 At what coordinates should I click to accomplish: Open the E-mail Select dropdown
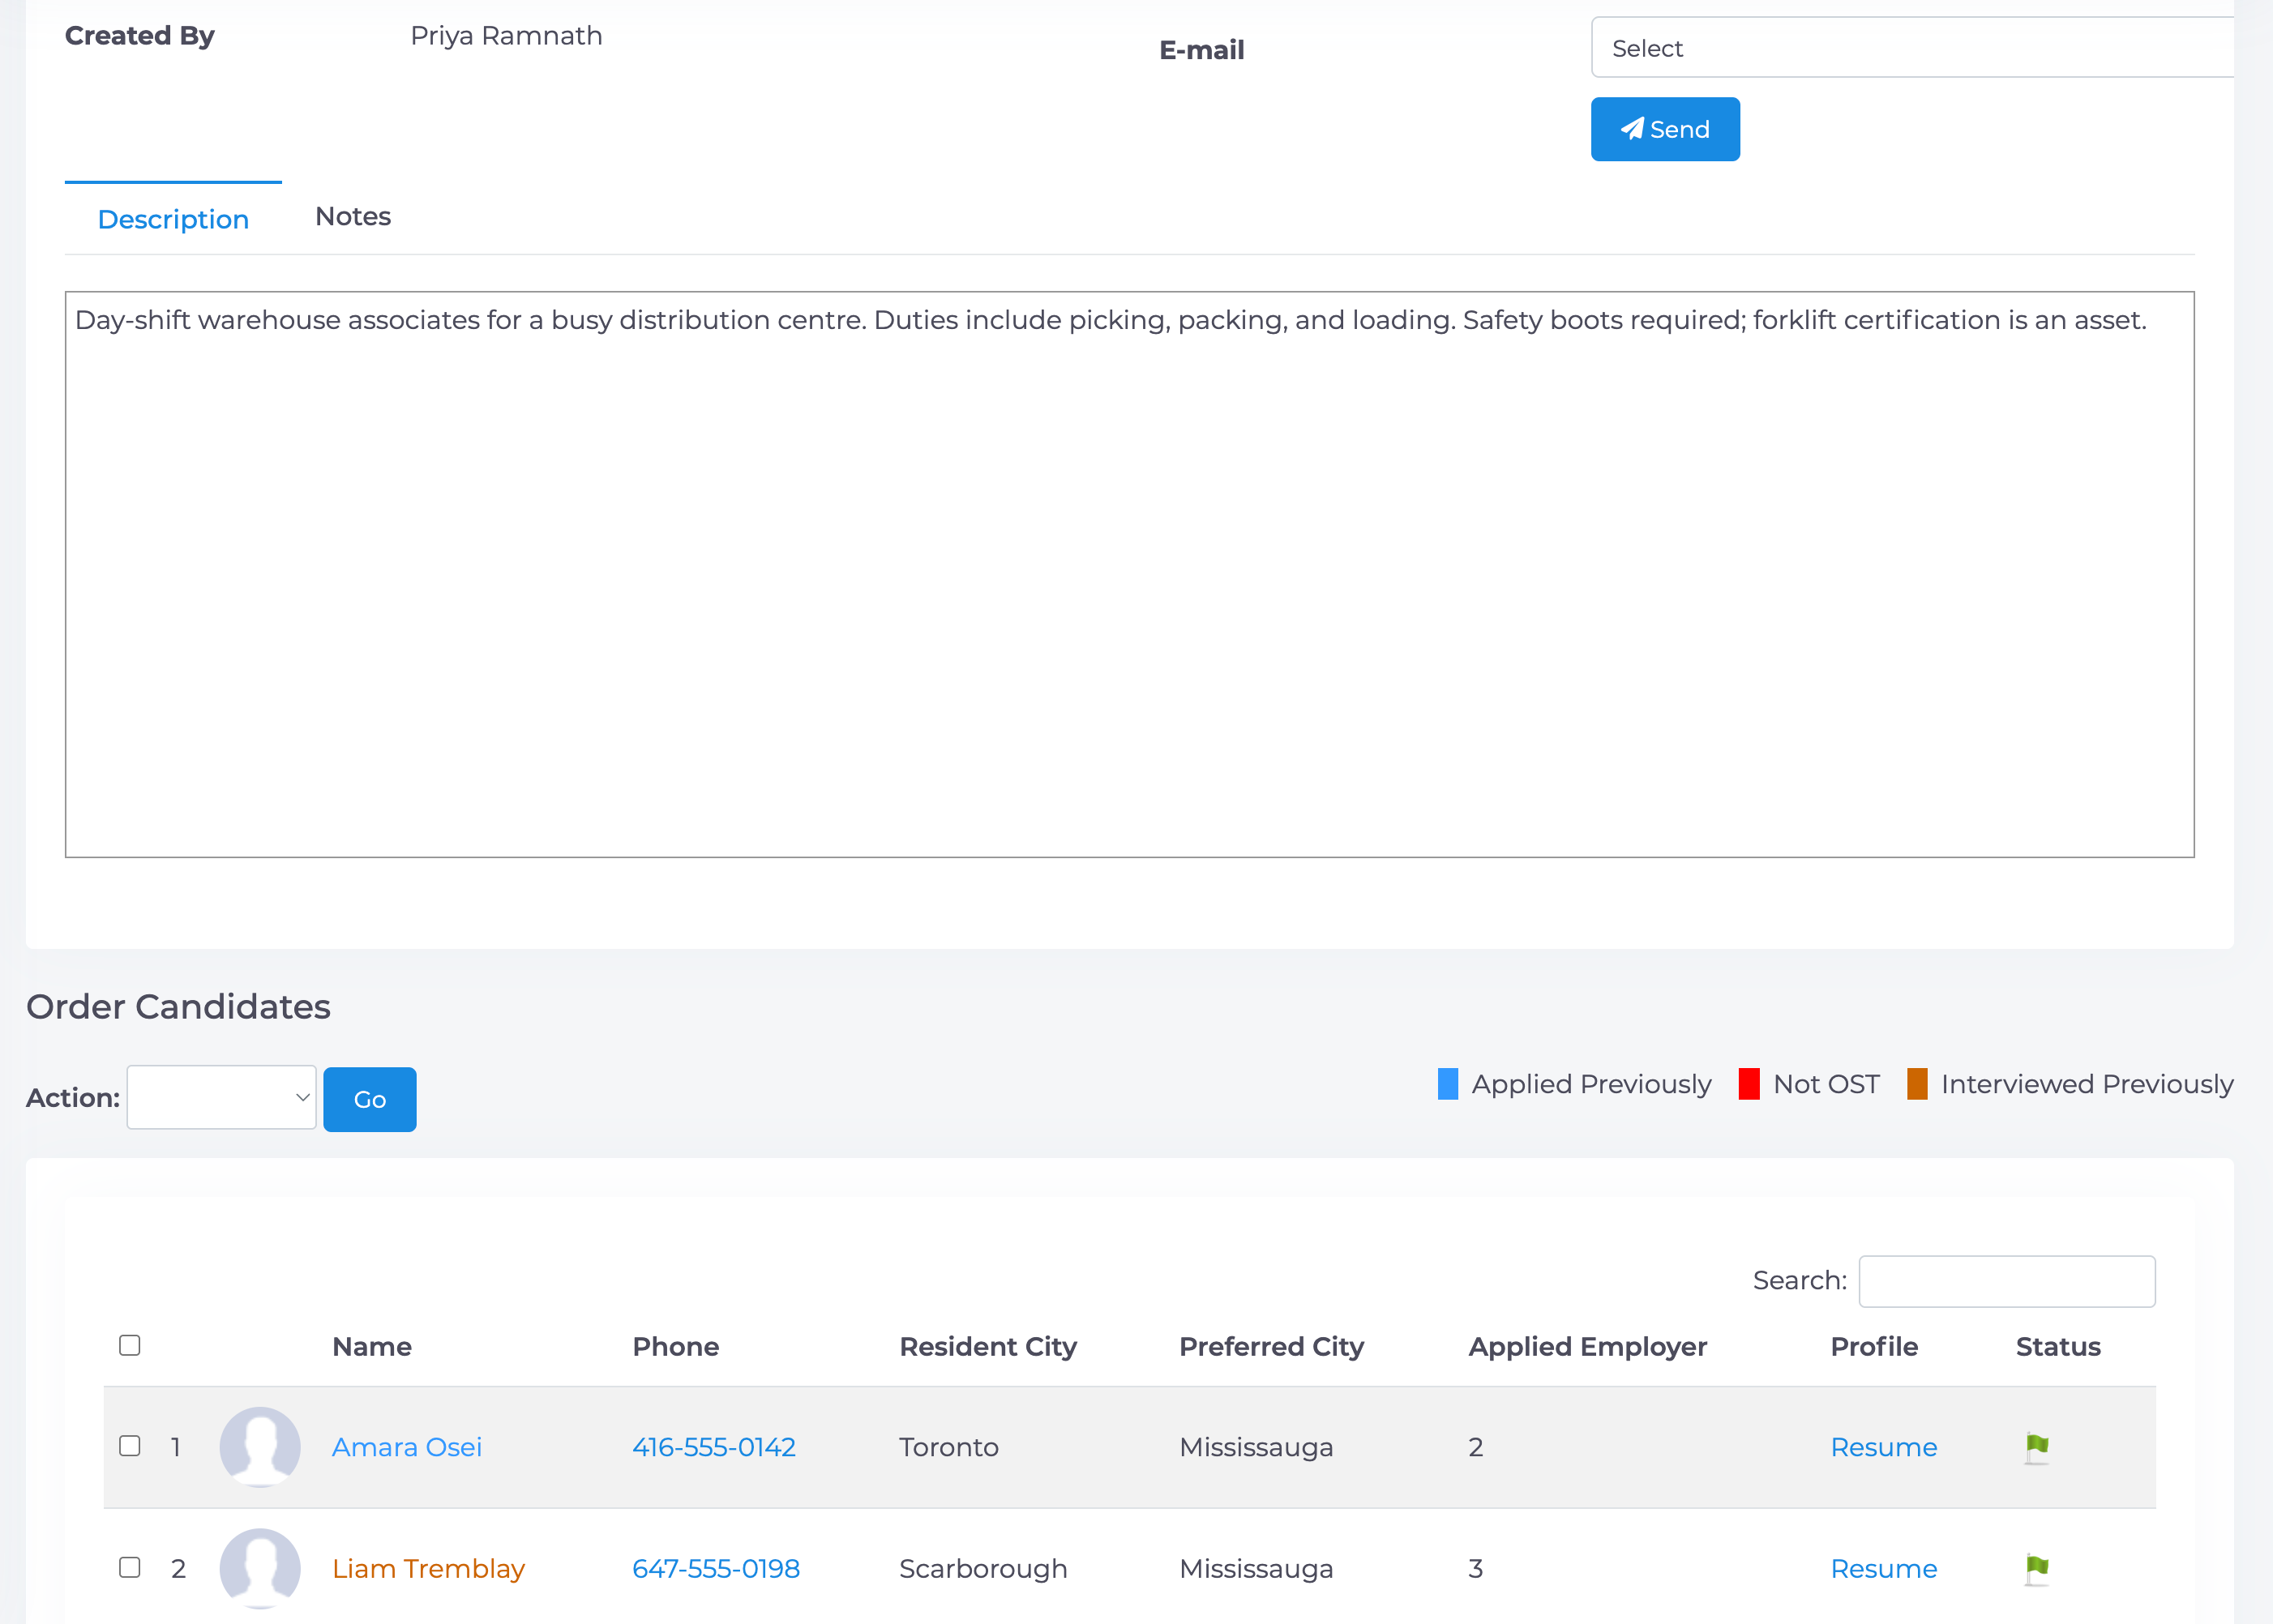[1911, 47]
